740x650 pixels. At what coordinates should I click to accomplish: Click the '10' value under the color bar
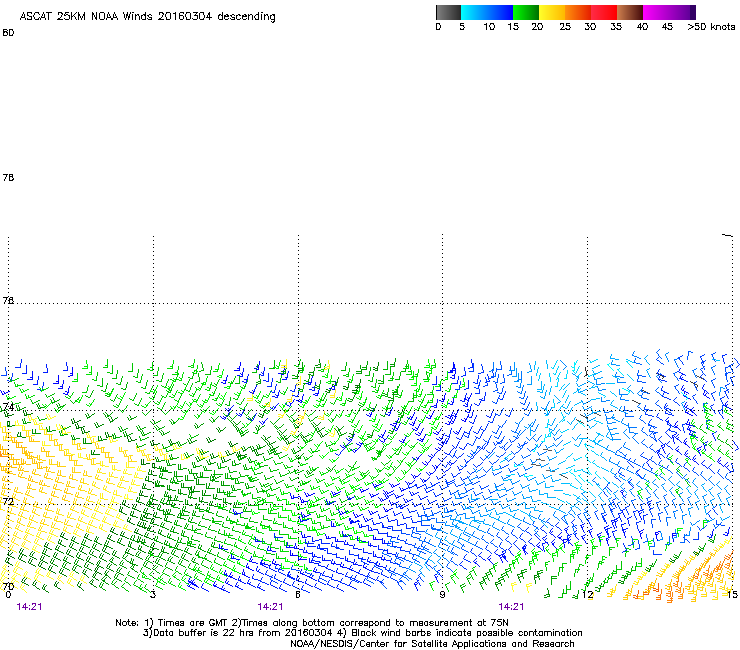coord(489,27)
